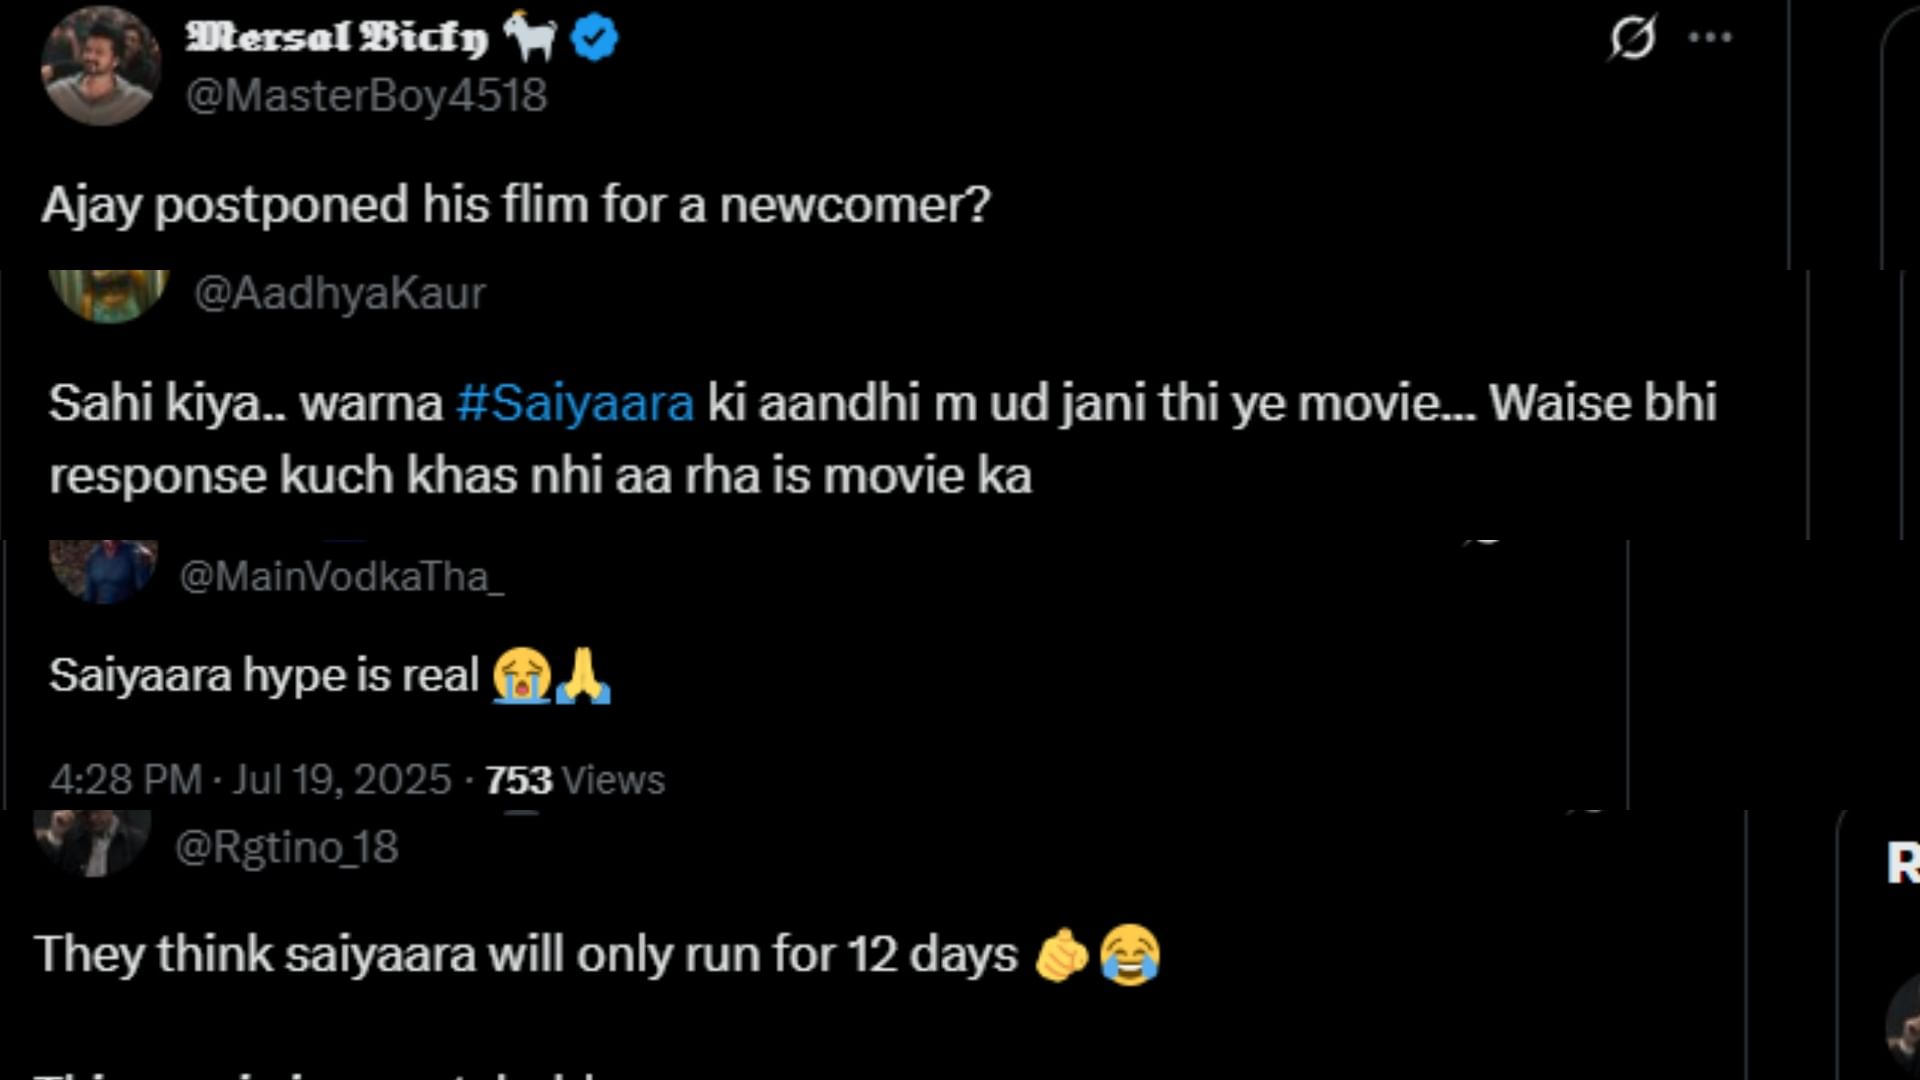Screen dimensions: 1920x1080
Task: Click the blue verified badge
Action: (x=595, y=39)
